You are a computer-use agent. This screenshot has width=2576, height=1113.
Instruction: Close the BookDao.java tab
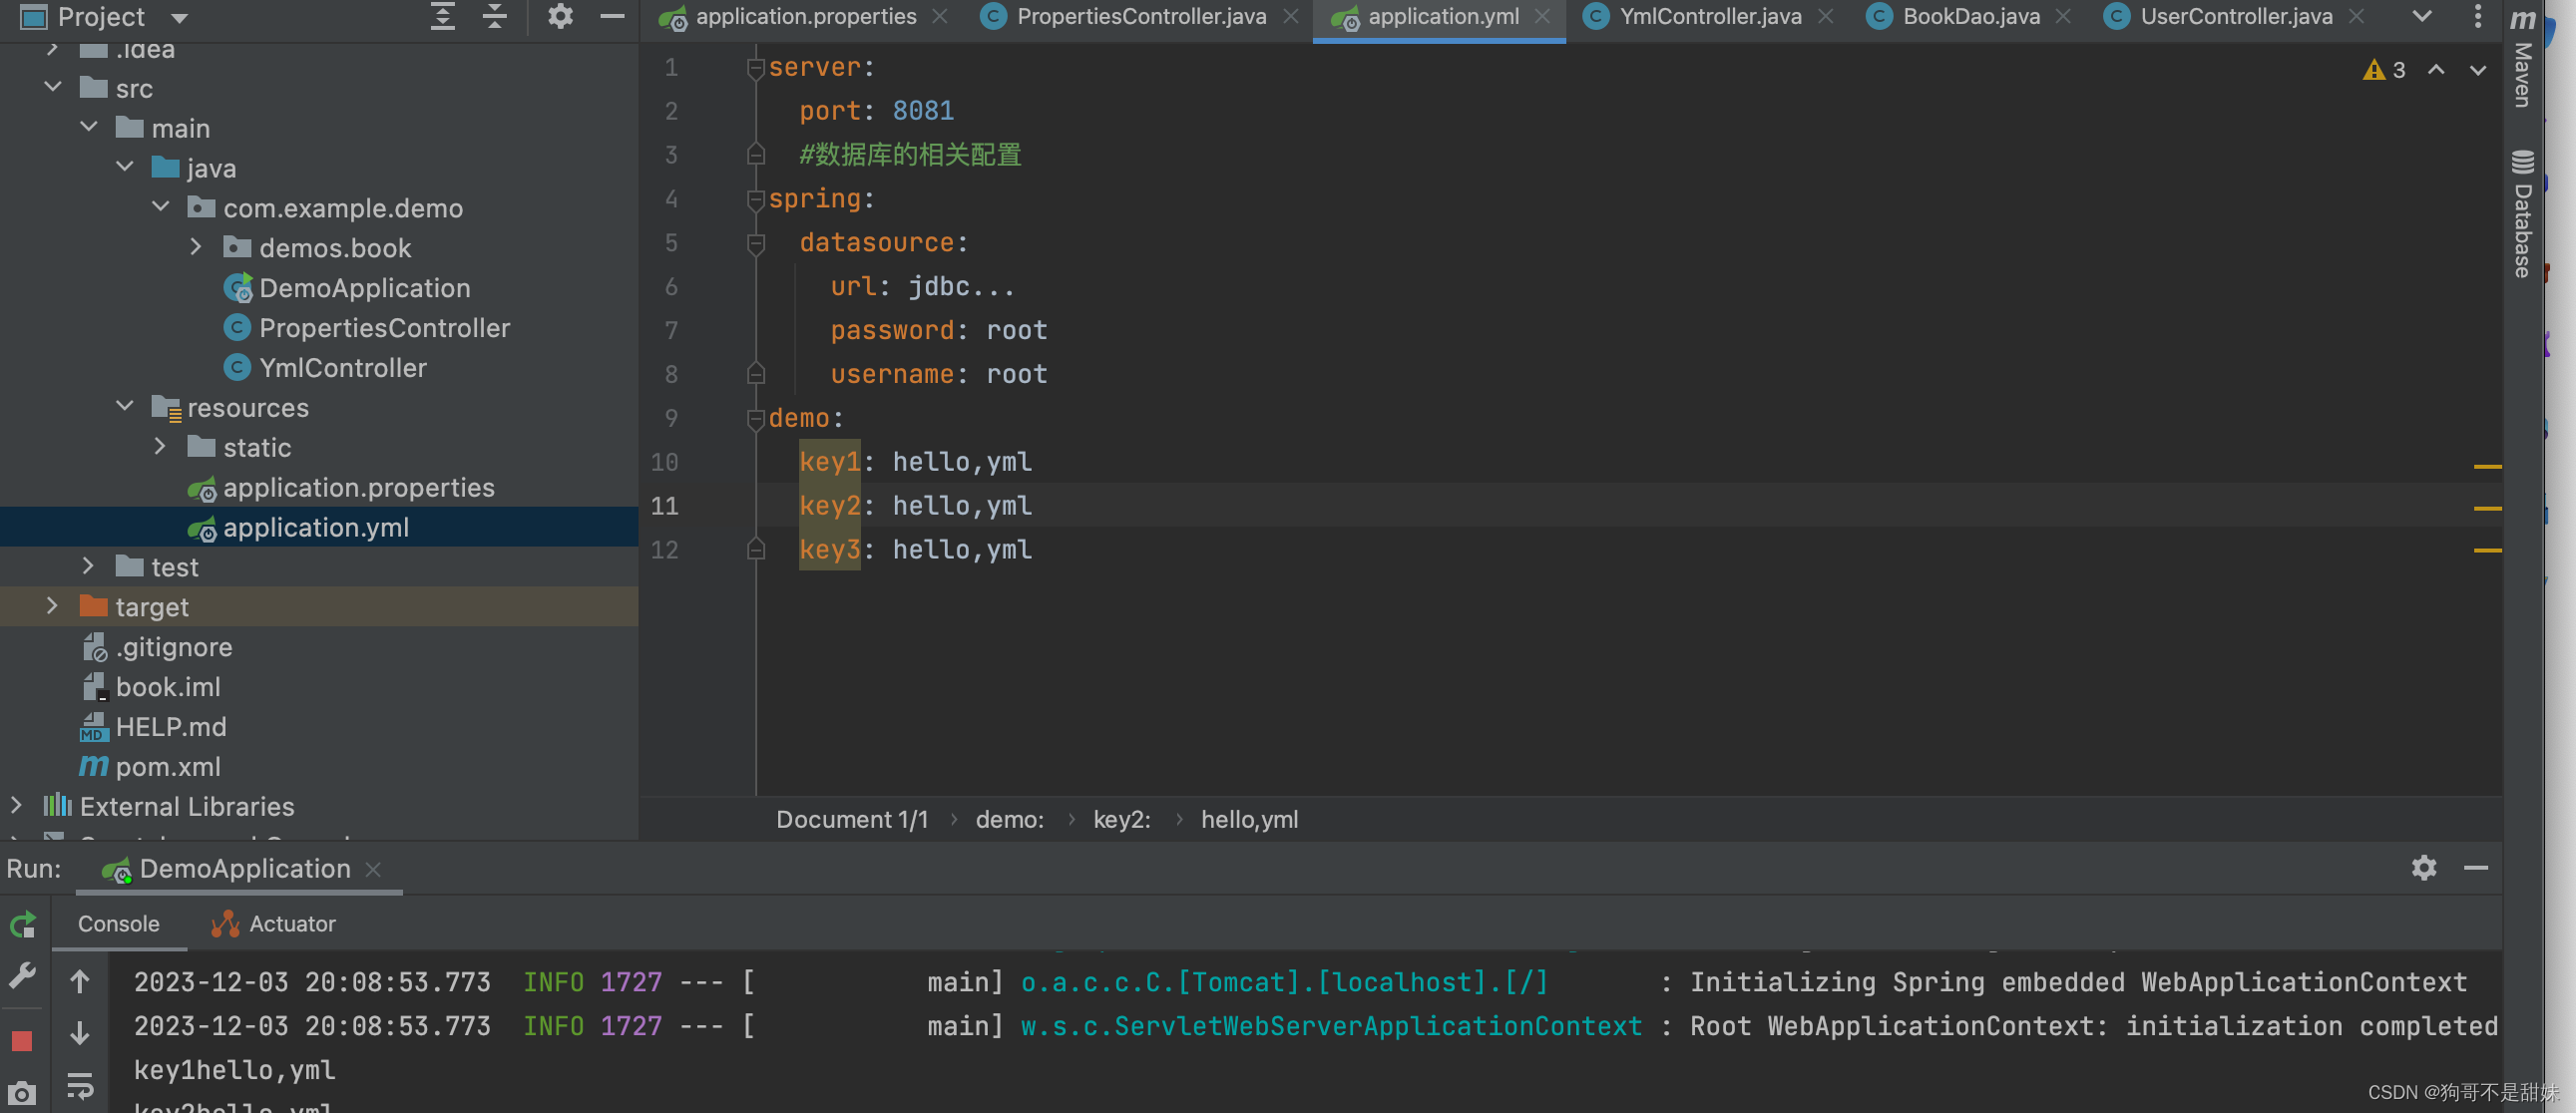pos(2063,17)
